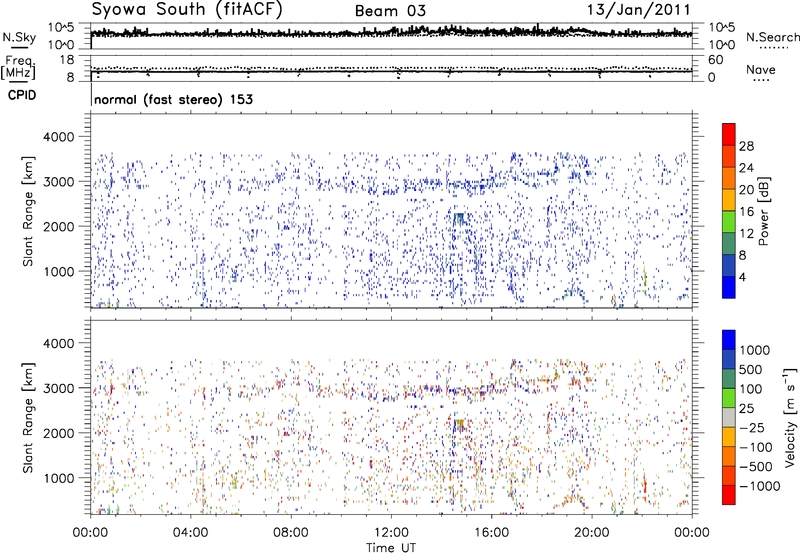This screenshot has height=554, width=800.
Task: Click the green echo patch in power panel
Action: coord(460,219)
